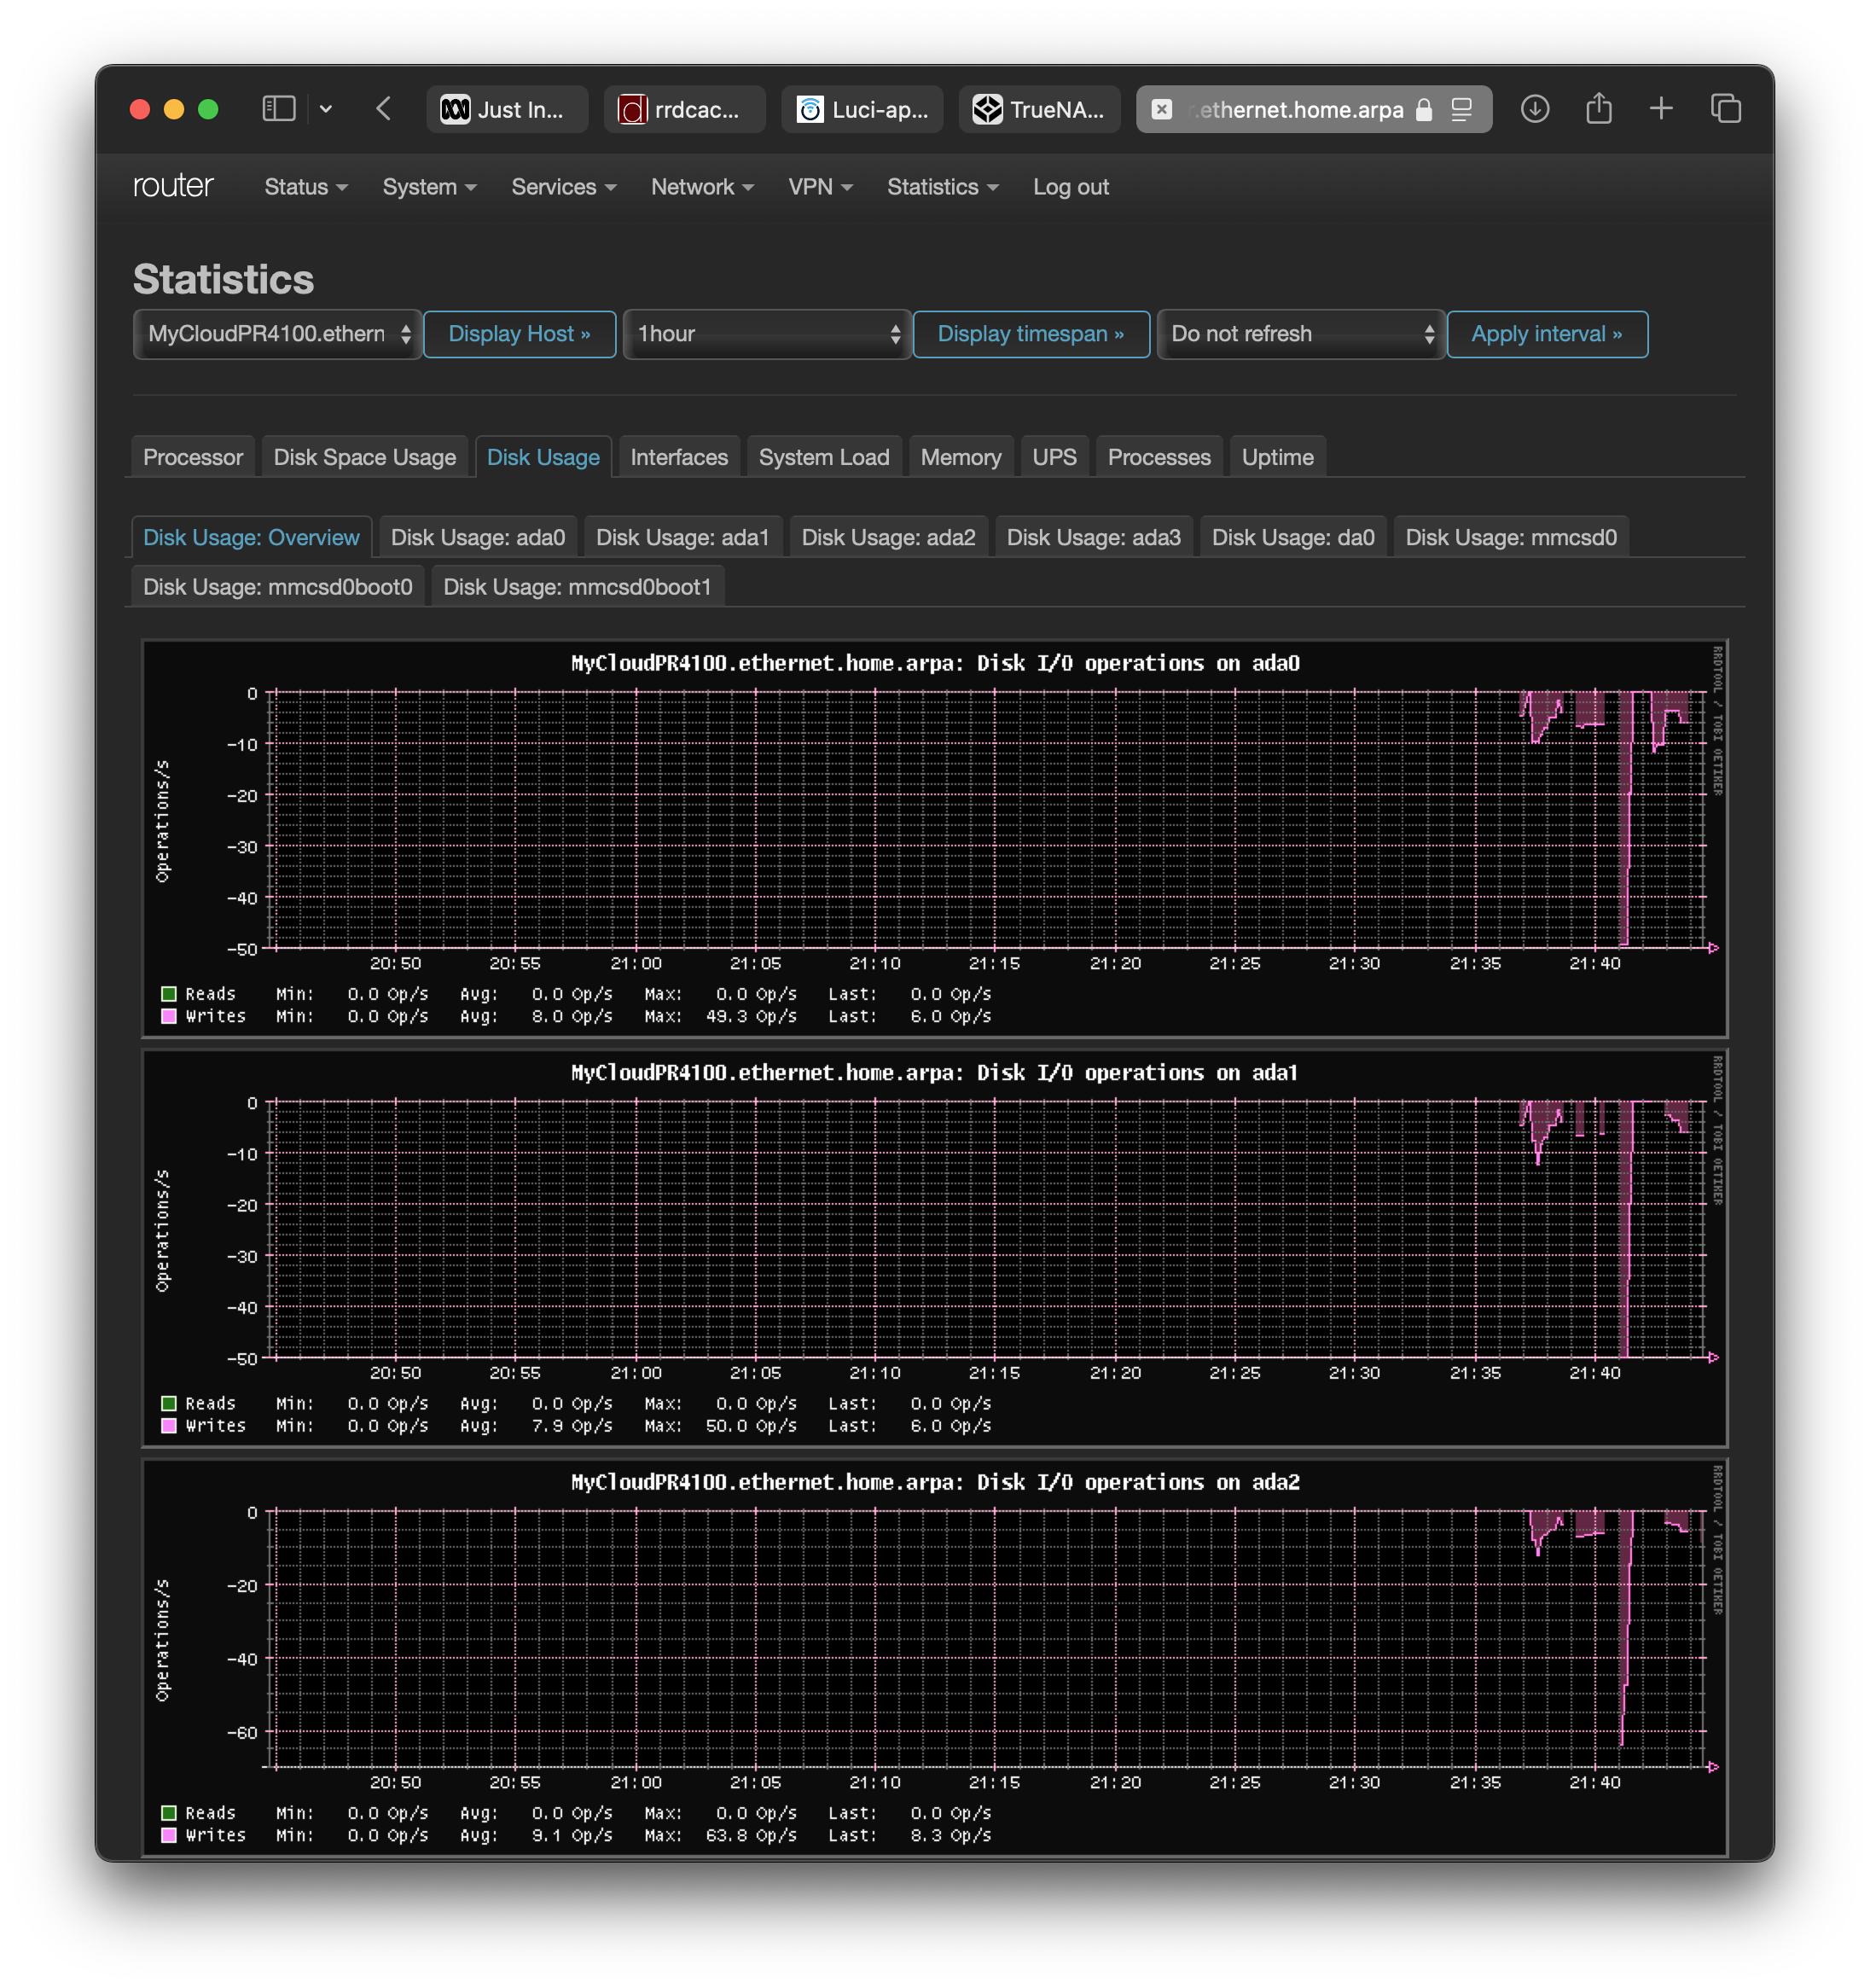Click Display Host button

[x=519, y=334]
